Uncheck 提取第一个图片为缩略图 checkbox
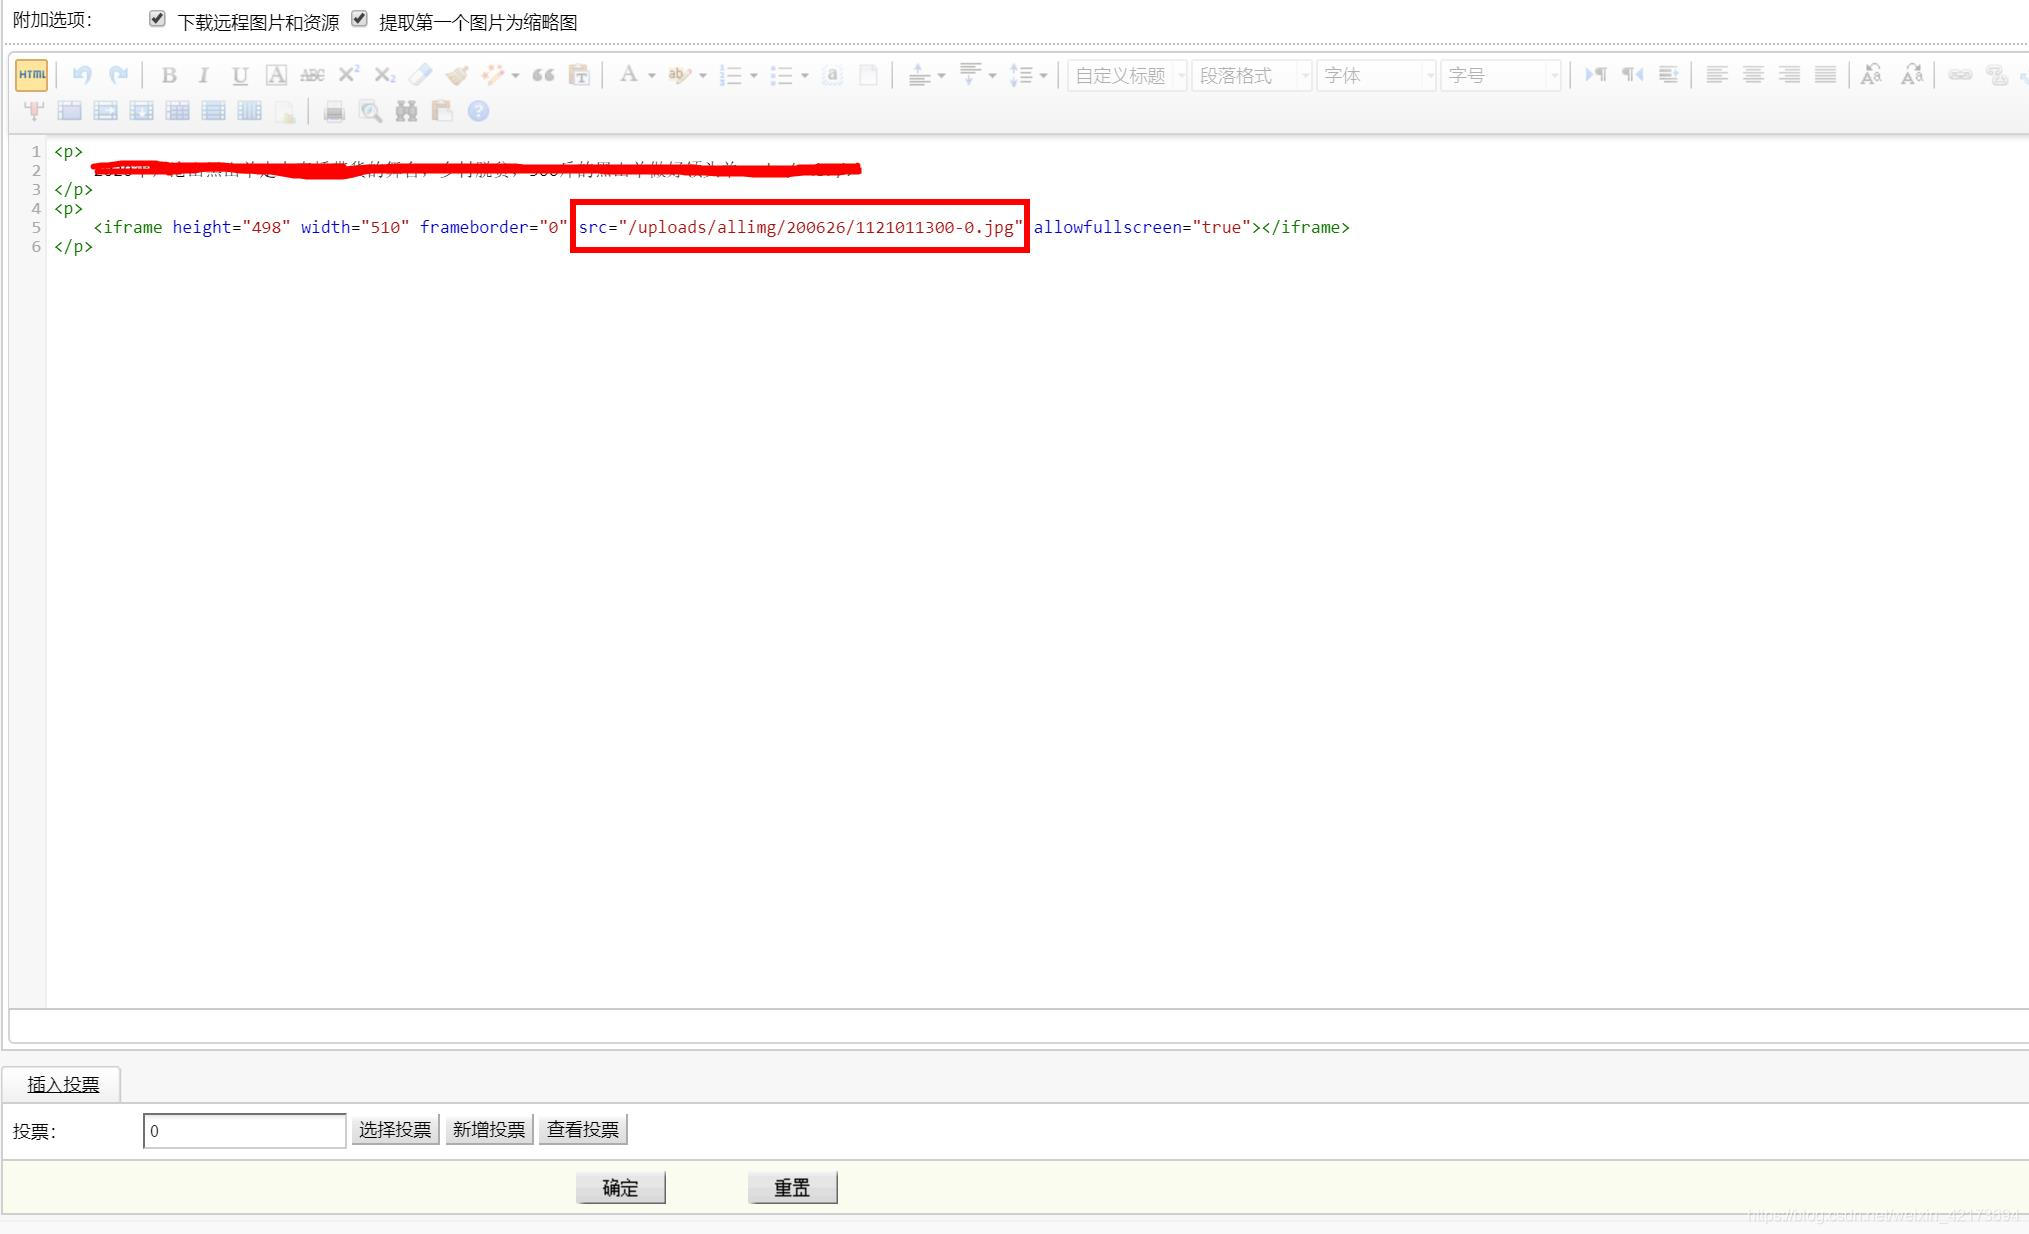Image resolution: width=2029 pixels, height=1234 pixels. pyautogui.click(x=359, y=19)
